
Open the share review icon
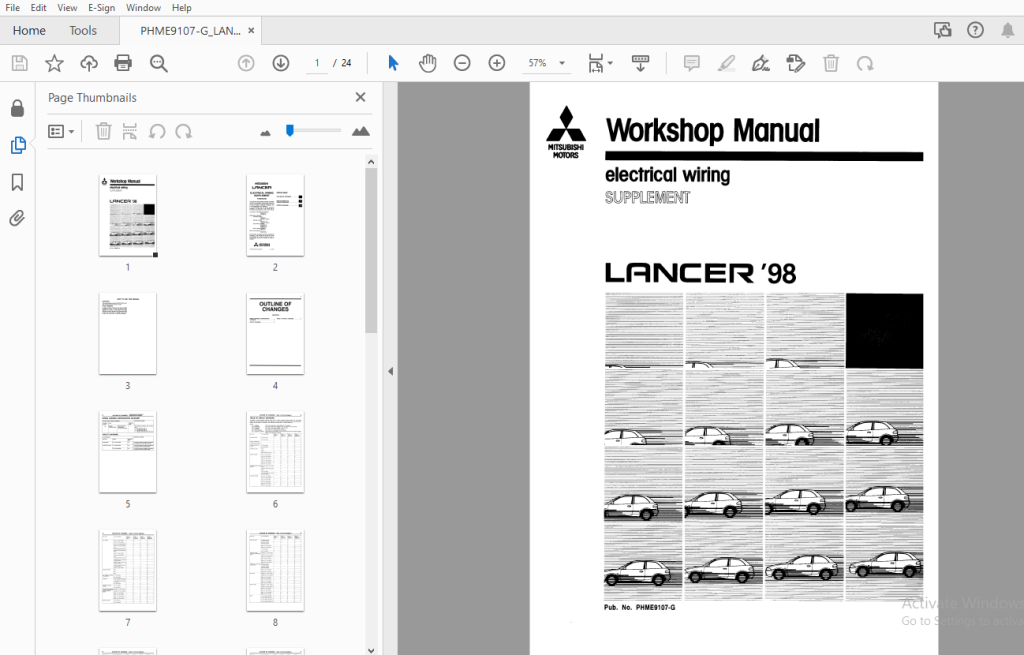[942, 30]
